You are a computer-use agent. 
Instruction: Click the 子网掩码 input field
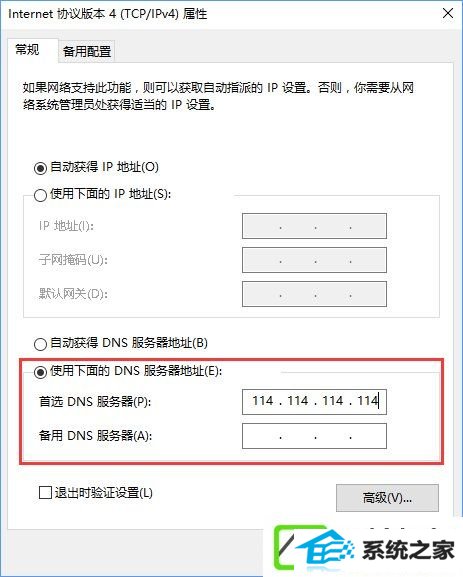314,260
